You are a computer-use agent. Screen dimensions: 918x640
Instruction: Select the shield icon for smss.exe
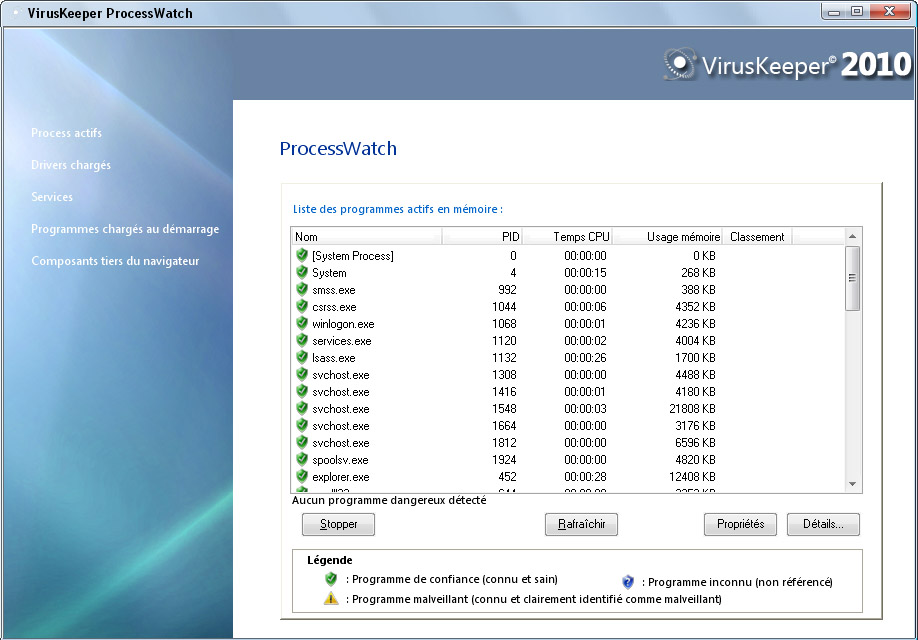(302, 289)
